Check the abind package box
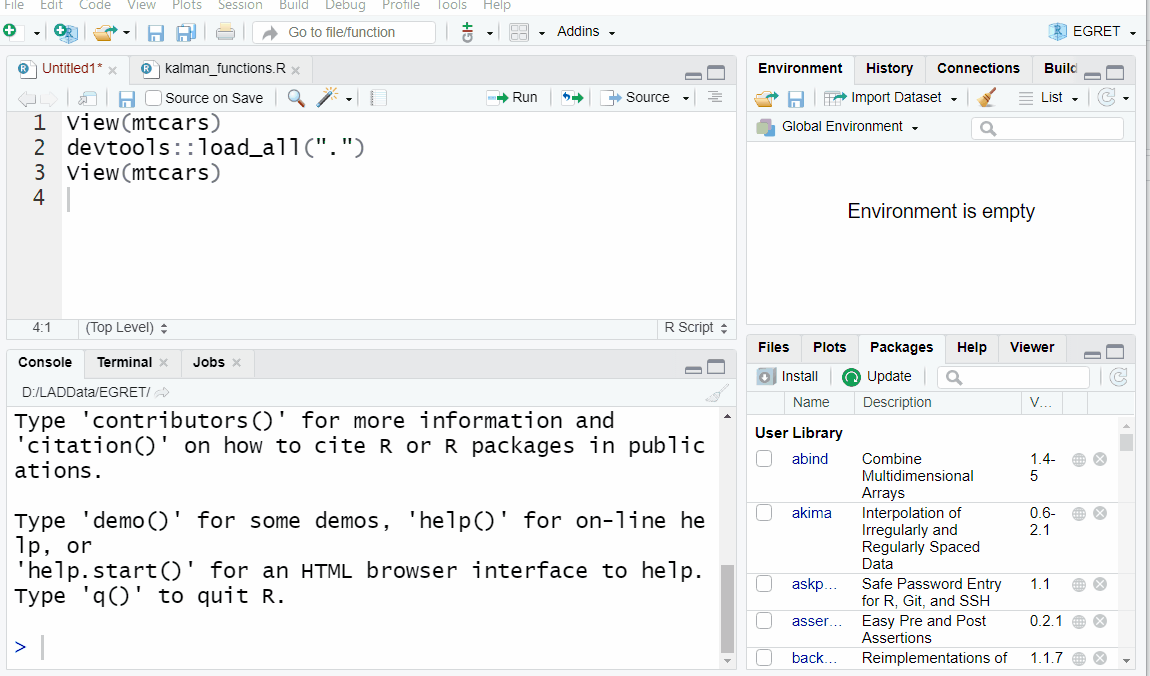1150x676 pixels. pos(764,459)
